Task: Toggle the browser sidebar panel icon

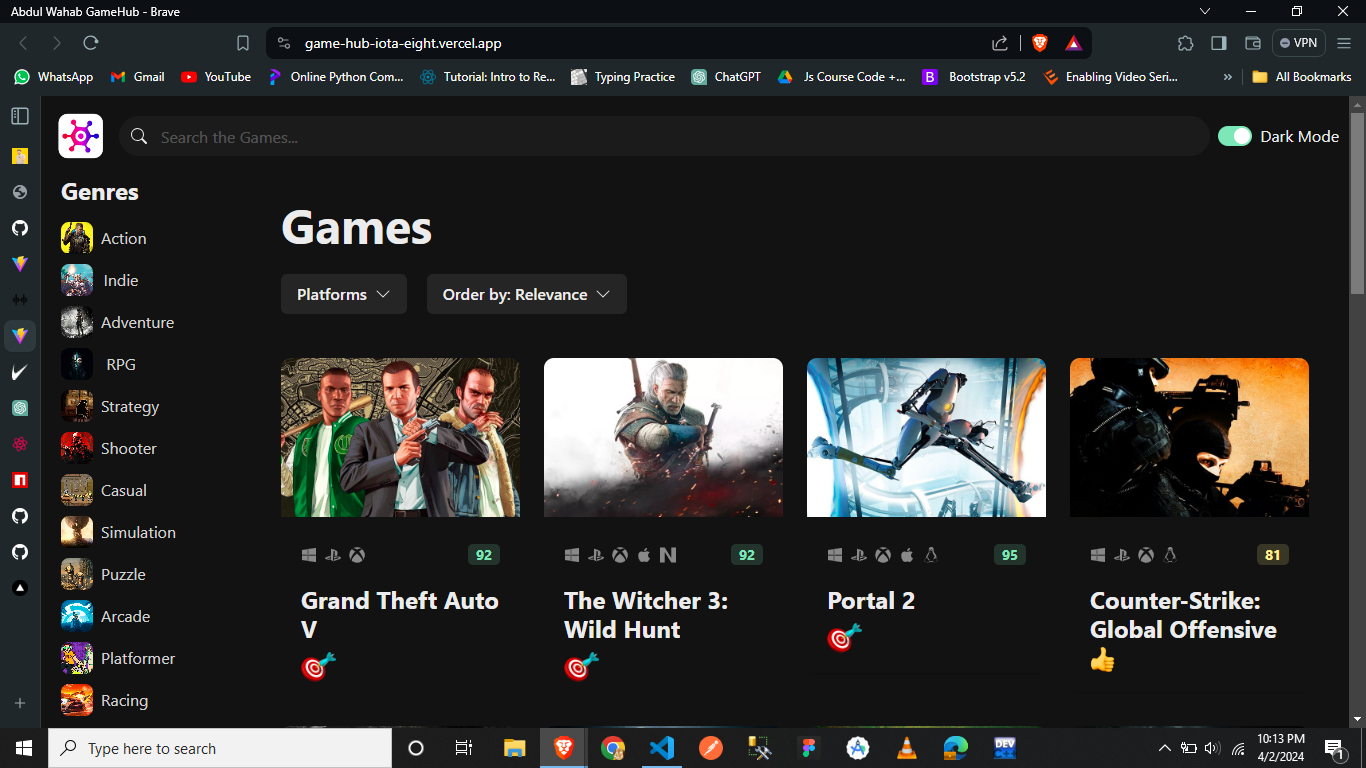Action: (1219, 43)
